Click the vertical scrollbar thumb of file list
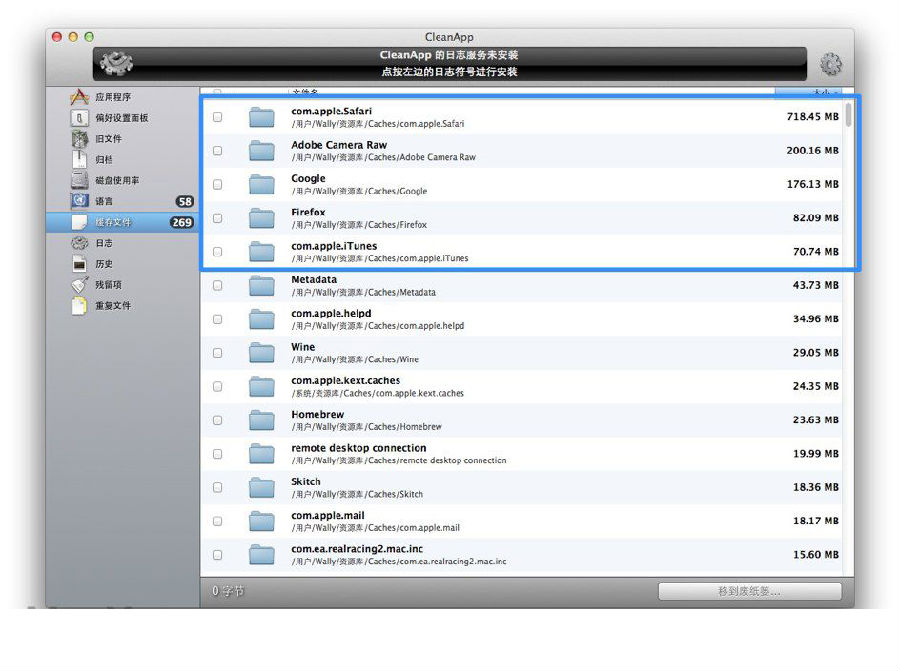900x671 pixels. click(x=849, y=113)
